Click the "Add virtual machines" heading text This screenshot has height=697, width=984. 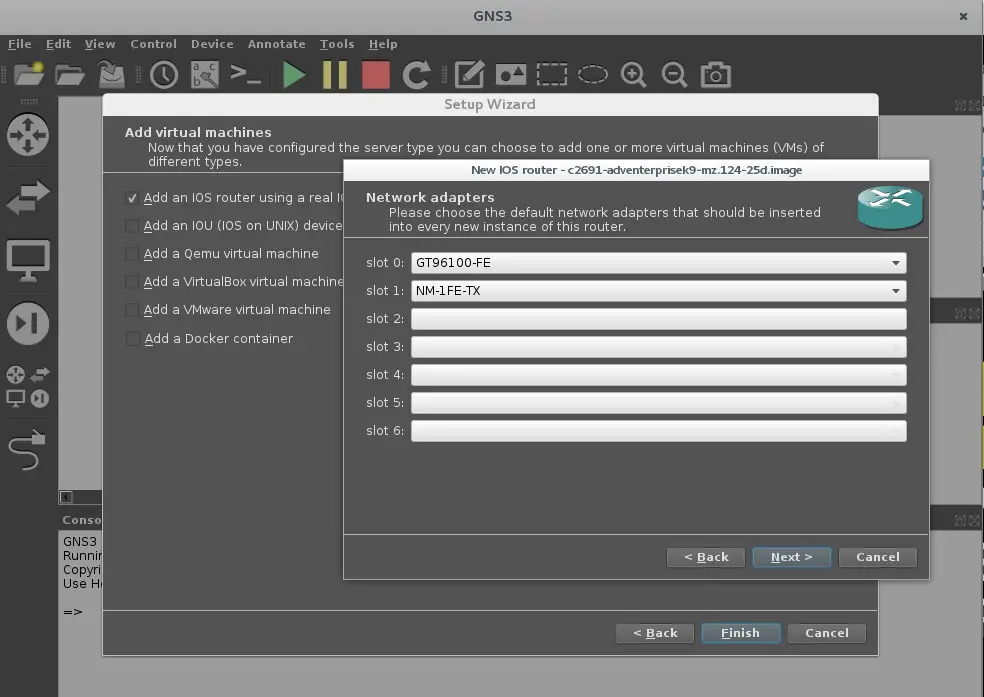click(198, 132)
